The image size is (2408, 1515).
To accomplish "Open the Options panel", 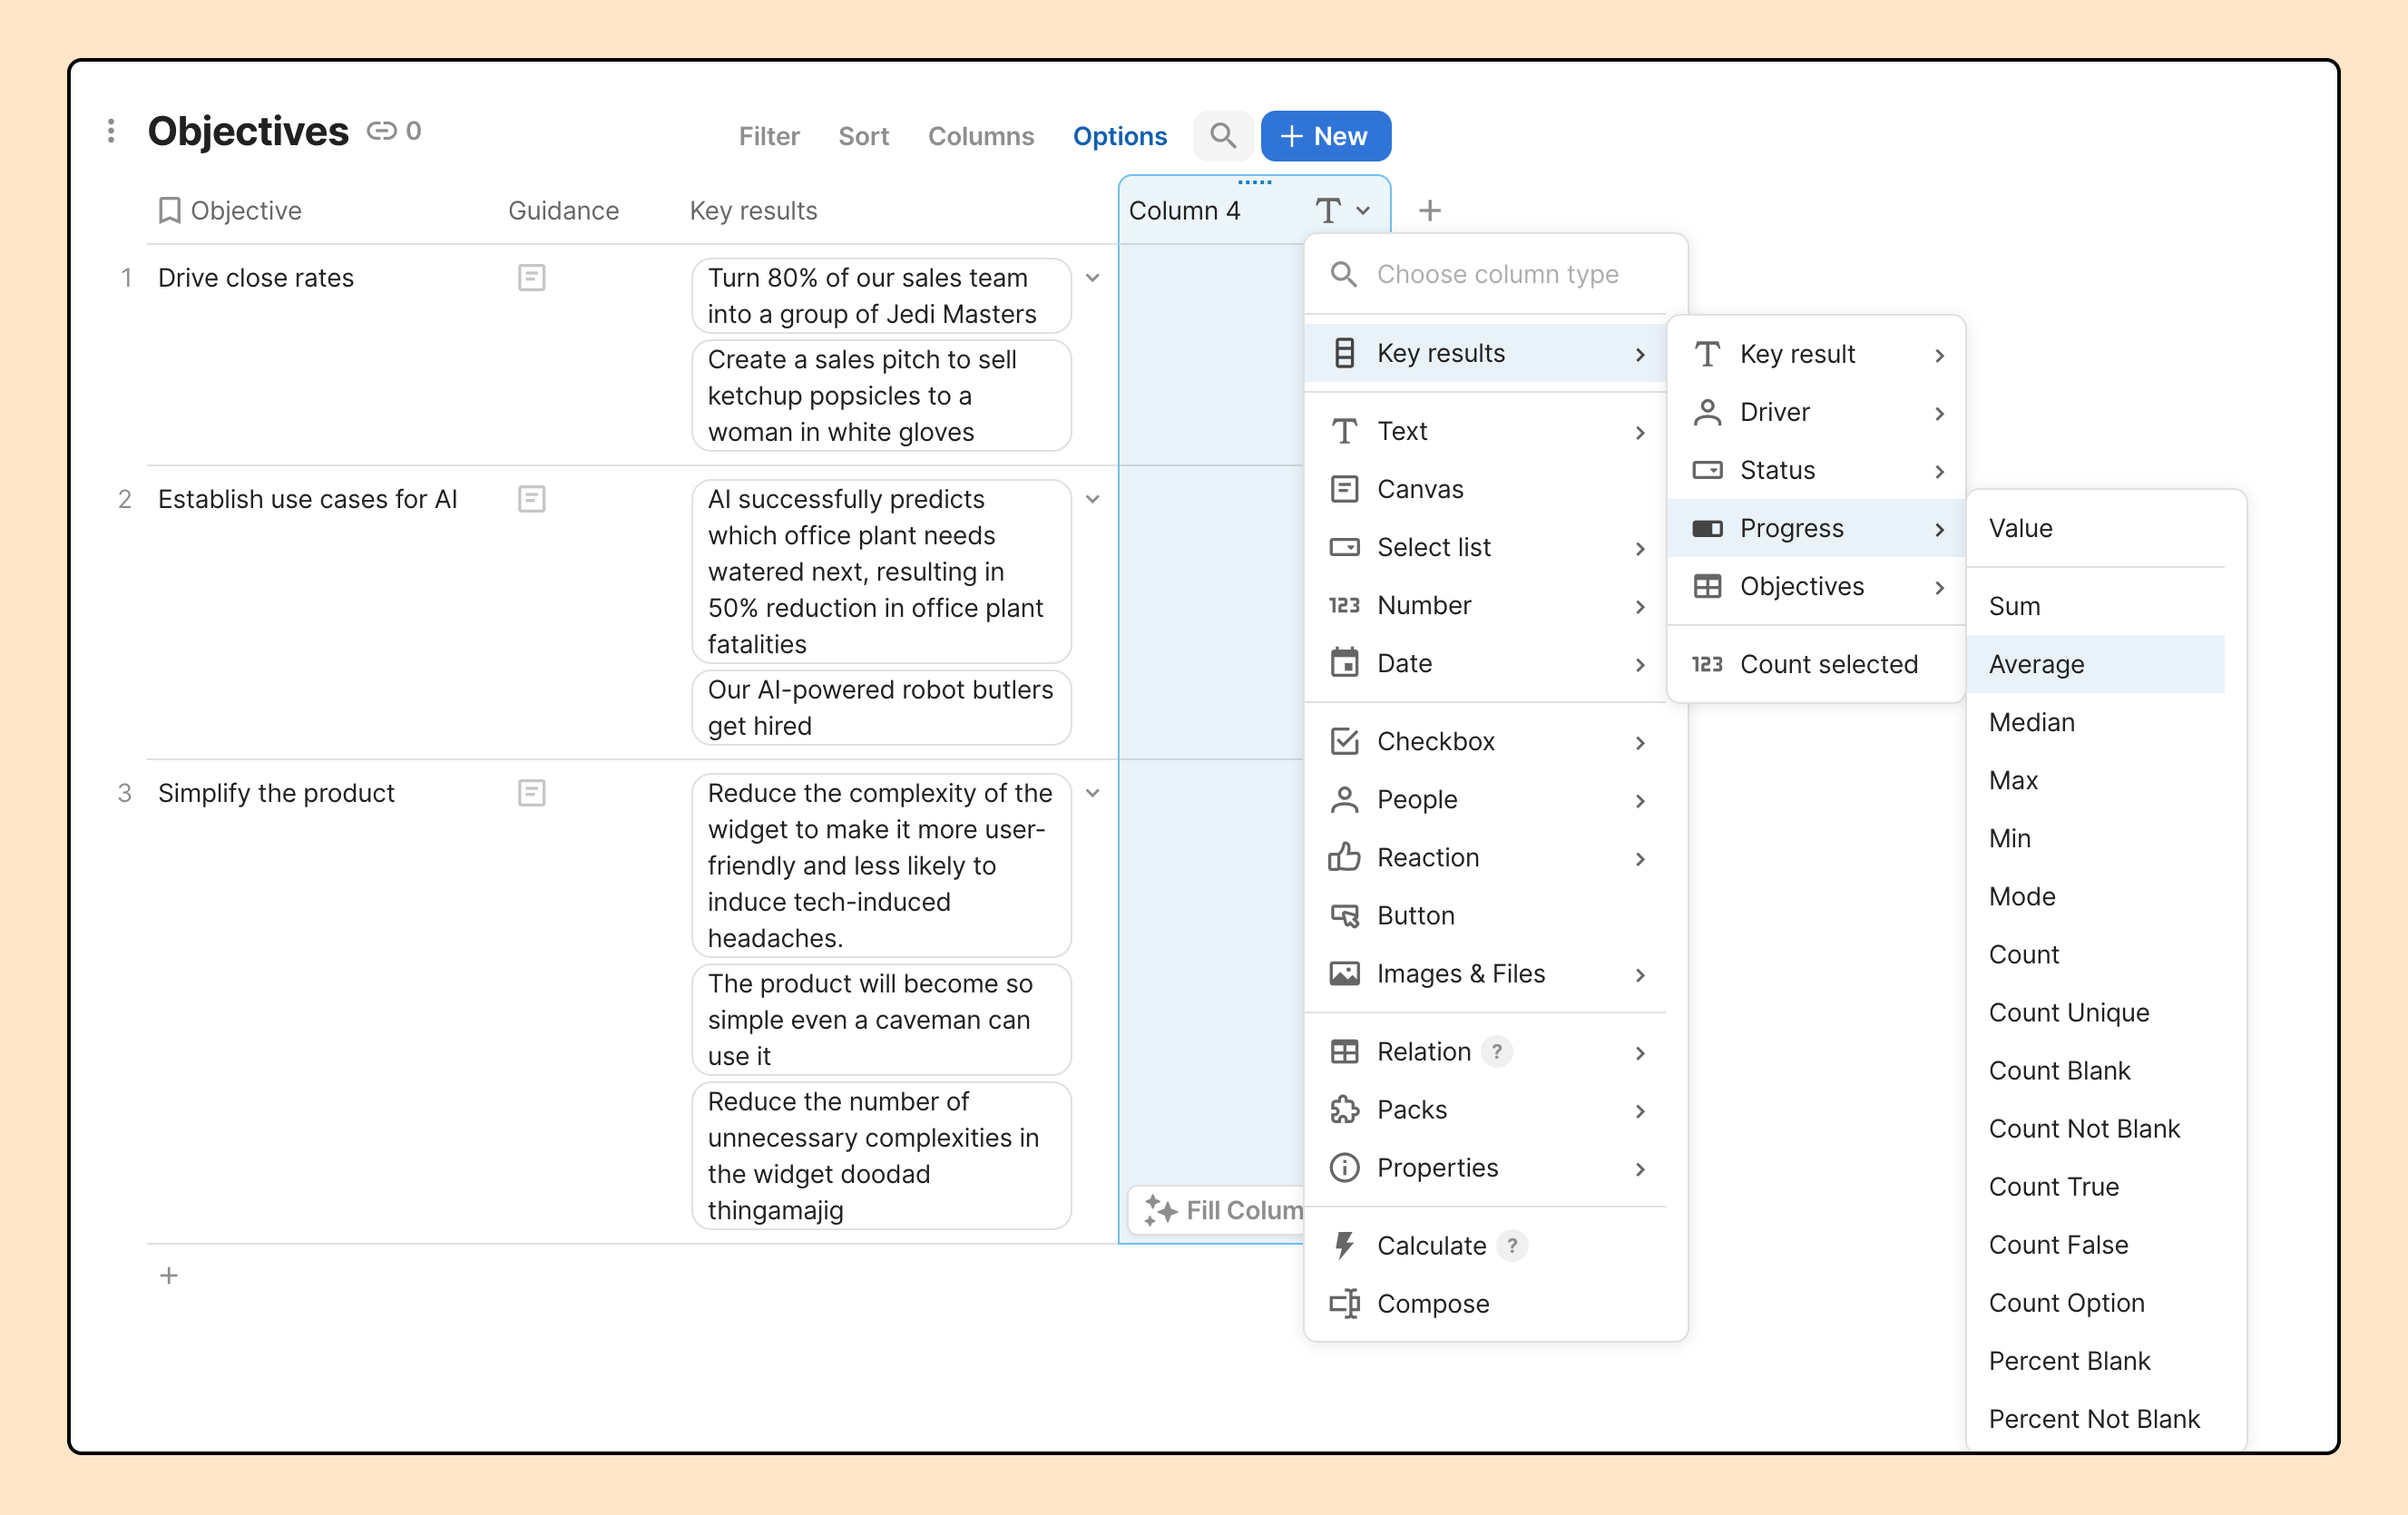I will (x=1119, y=136).
